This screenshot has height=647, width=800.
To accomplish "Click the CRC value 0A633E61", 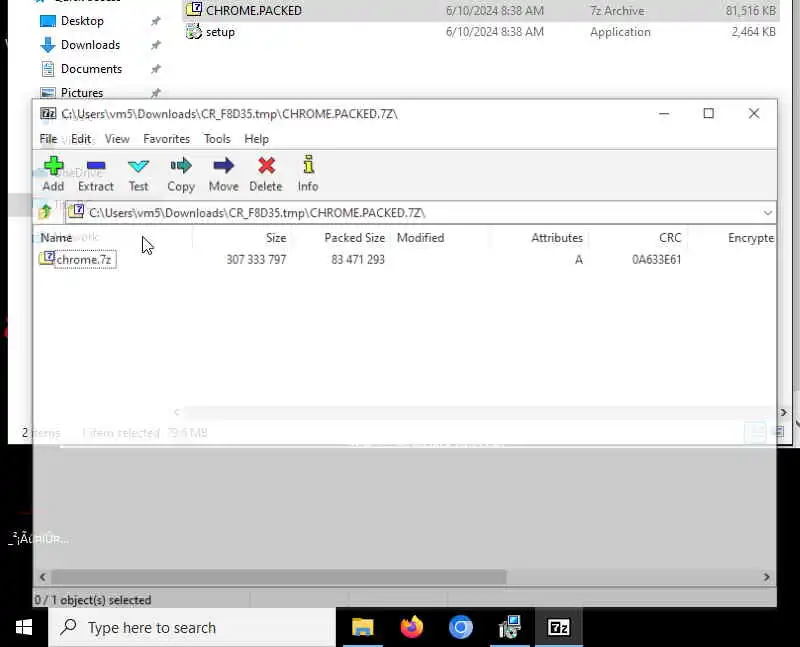I will 657,260.
